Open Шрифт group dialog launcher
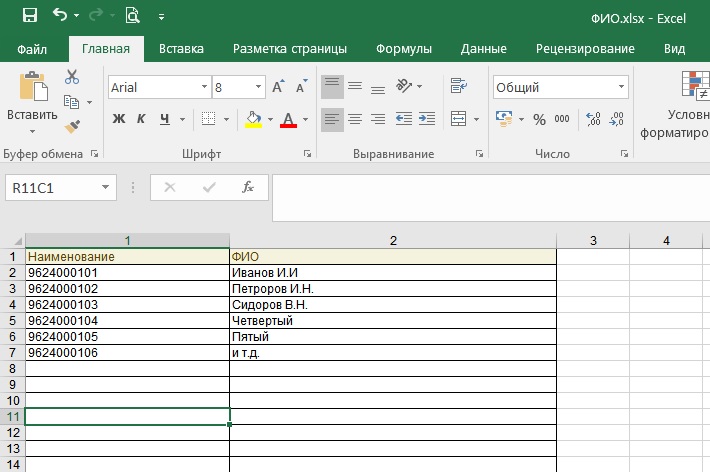The width and height of the screenshot is (710, 472). point(307,154)
